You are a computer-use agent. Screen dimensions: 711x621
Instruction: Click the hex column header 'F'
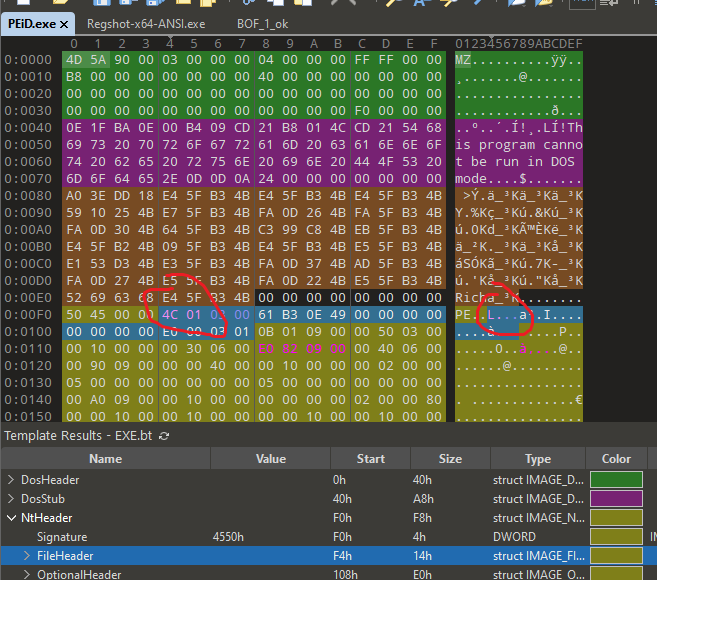[434, 44]
